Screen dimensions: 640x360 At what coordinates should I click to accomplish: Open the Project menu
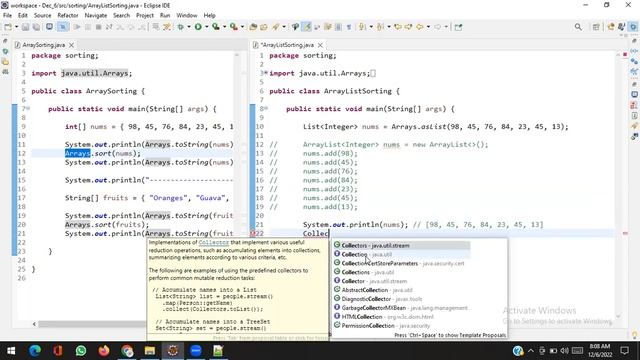pyautogui.click(x=145, y=16)
